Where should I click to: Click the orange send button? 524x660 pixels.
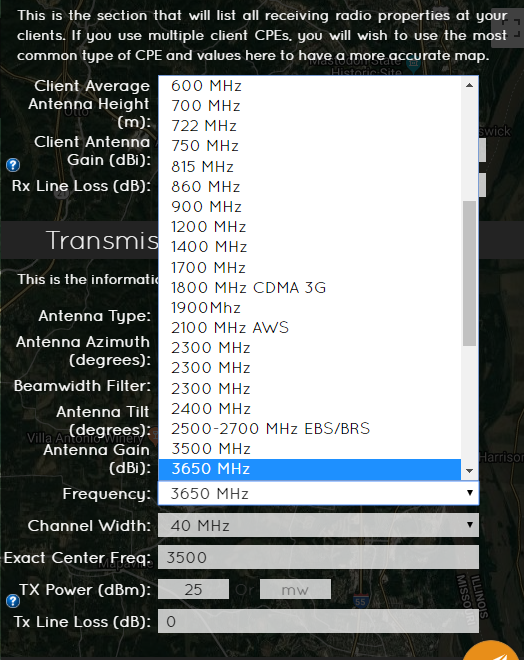pos(492,652)
